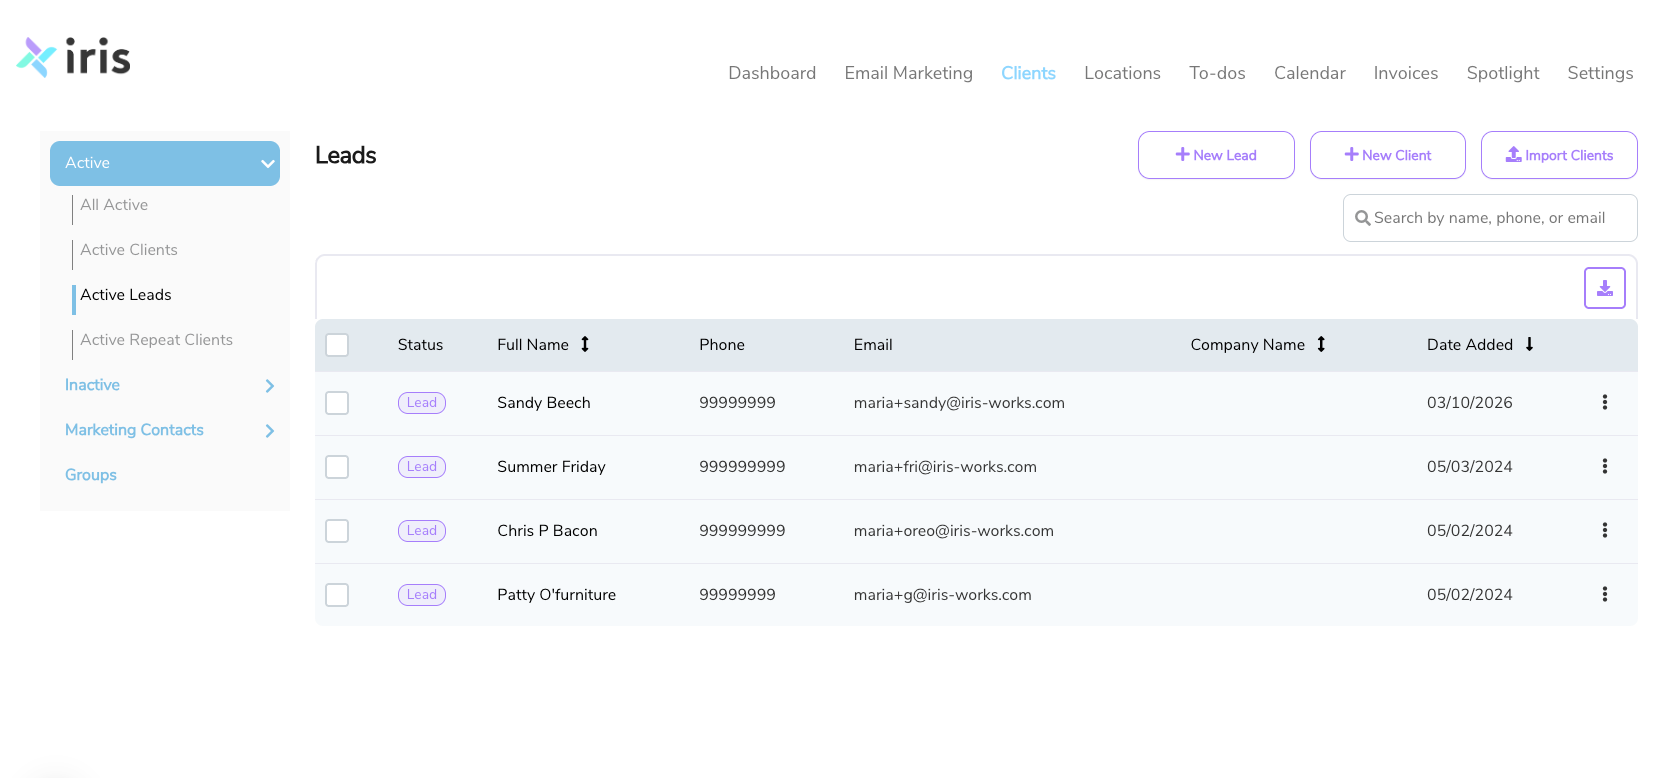Check the box for Summer Friday

pos(337,467)
